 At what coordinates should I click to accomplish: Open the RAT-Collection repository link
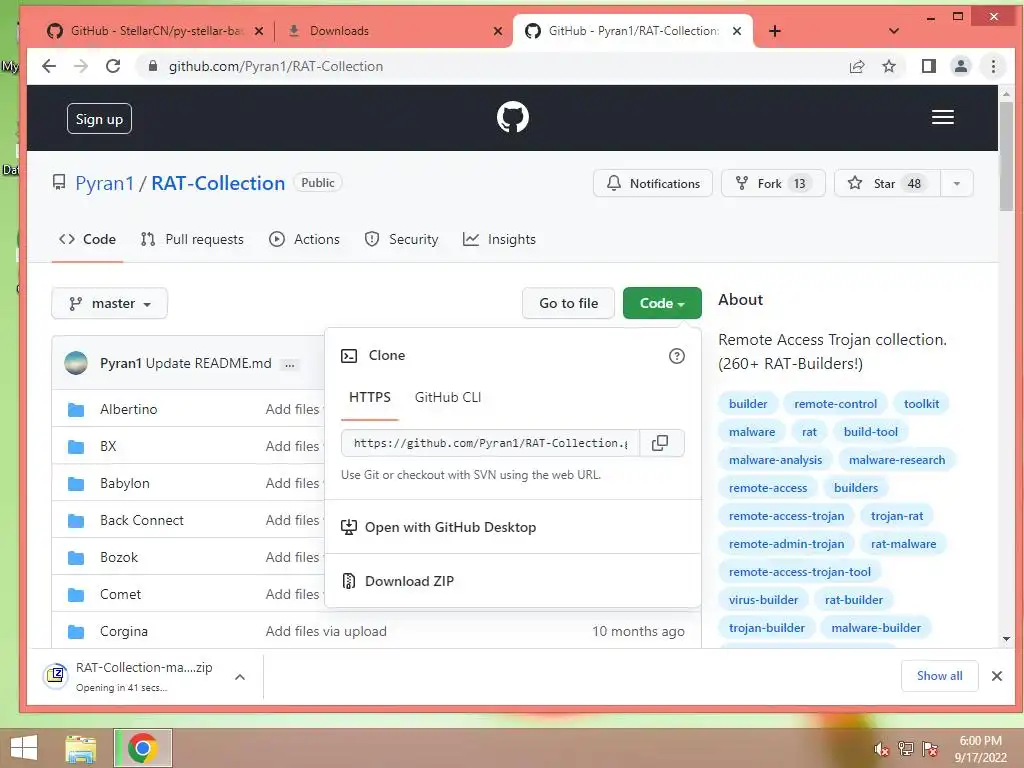coord(218,184)
